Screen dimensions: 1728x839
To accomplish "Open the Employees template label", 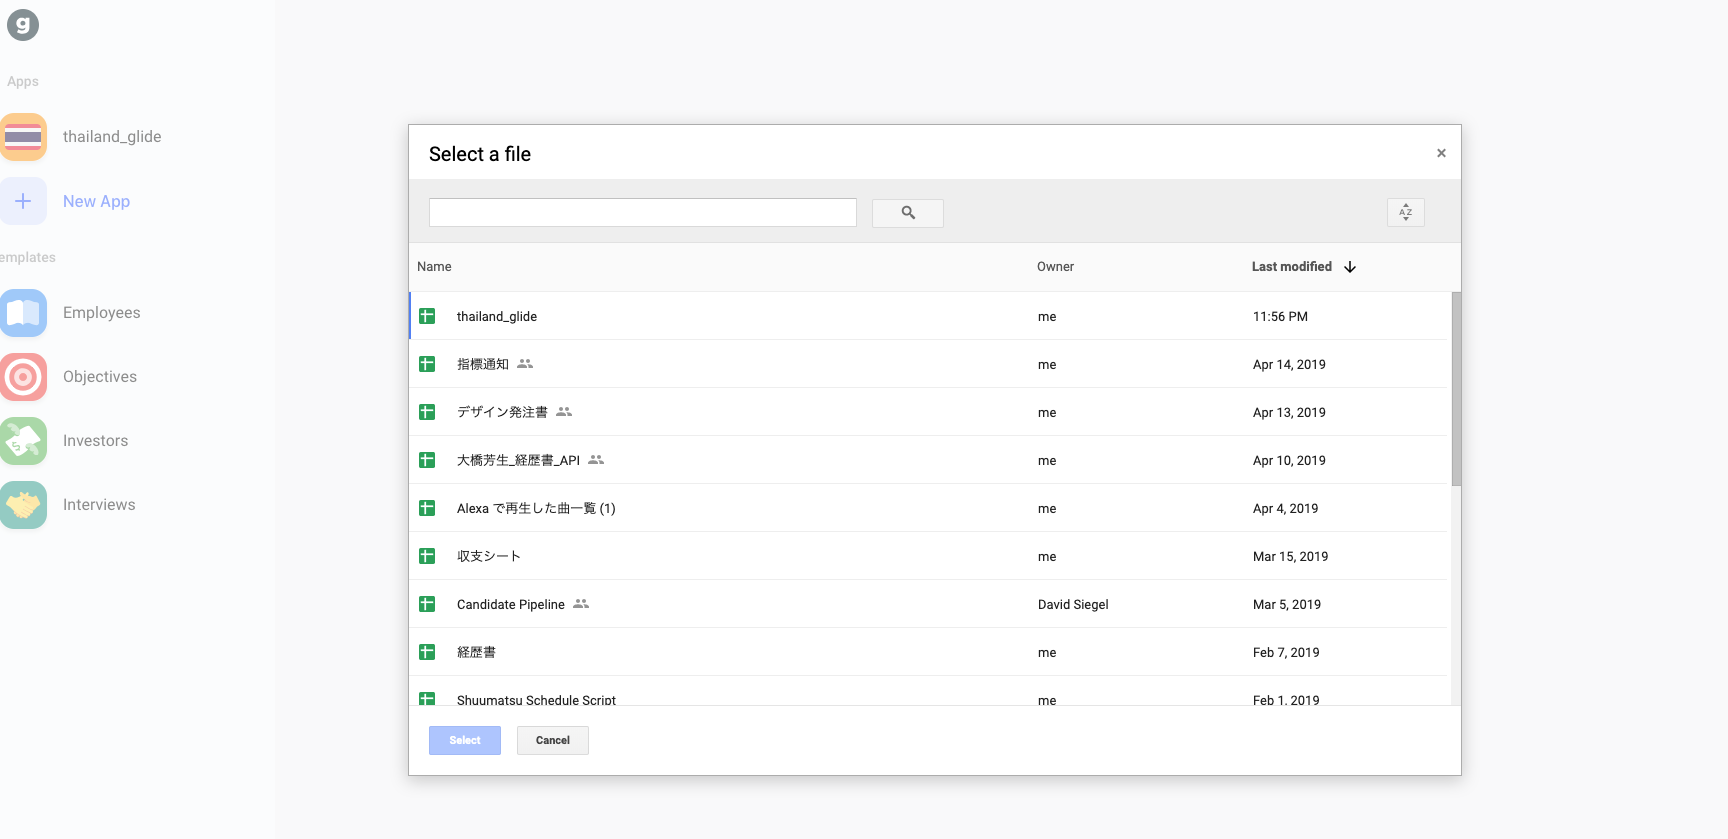I will point(101,313).
